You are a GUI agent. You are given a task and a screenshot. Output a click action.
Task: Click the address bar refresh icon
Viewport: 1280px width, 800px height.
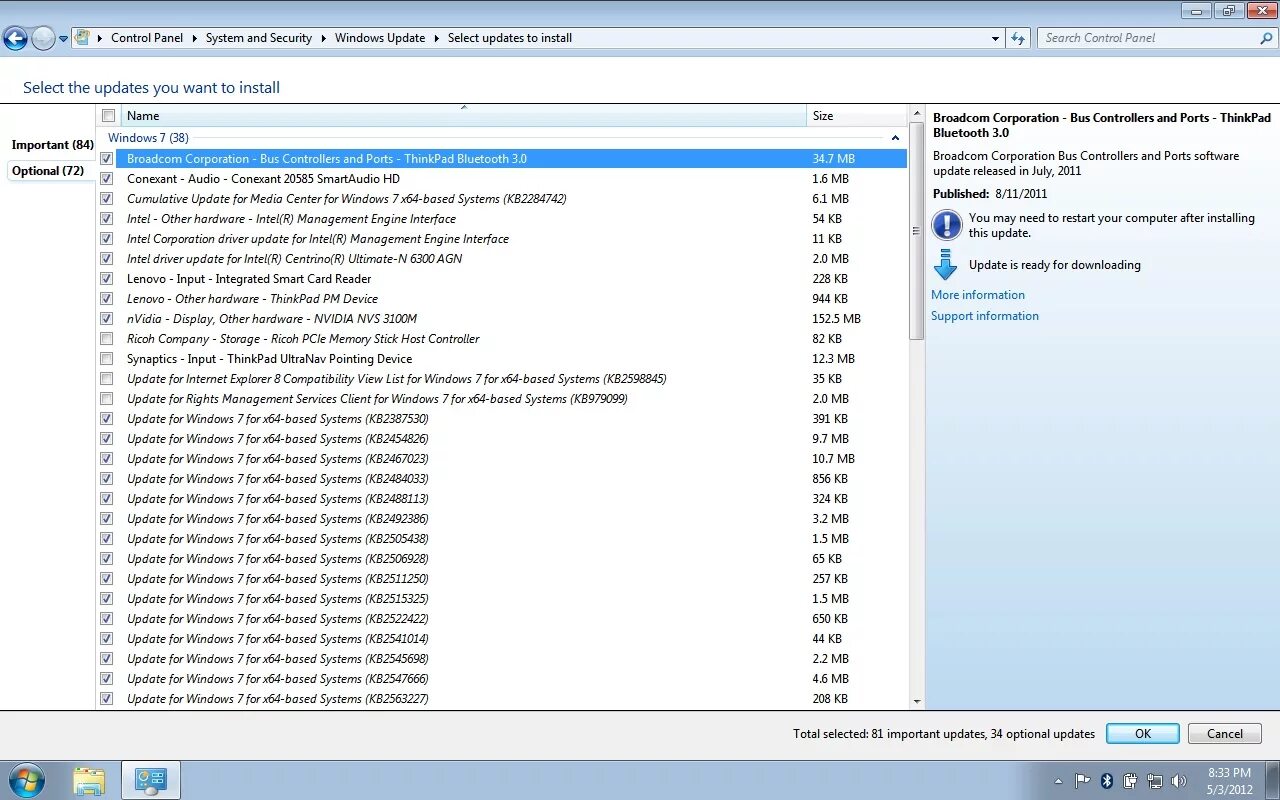1018,38
